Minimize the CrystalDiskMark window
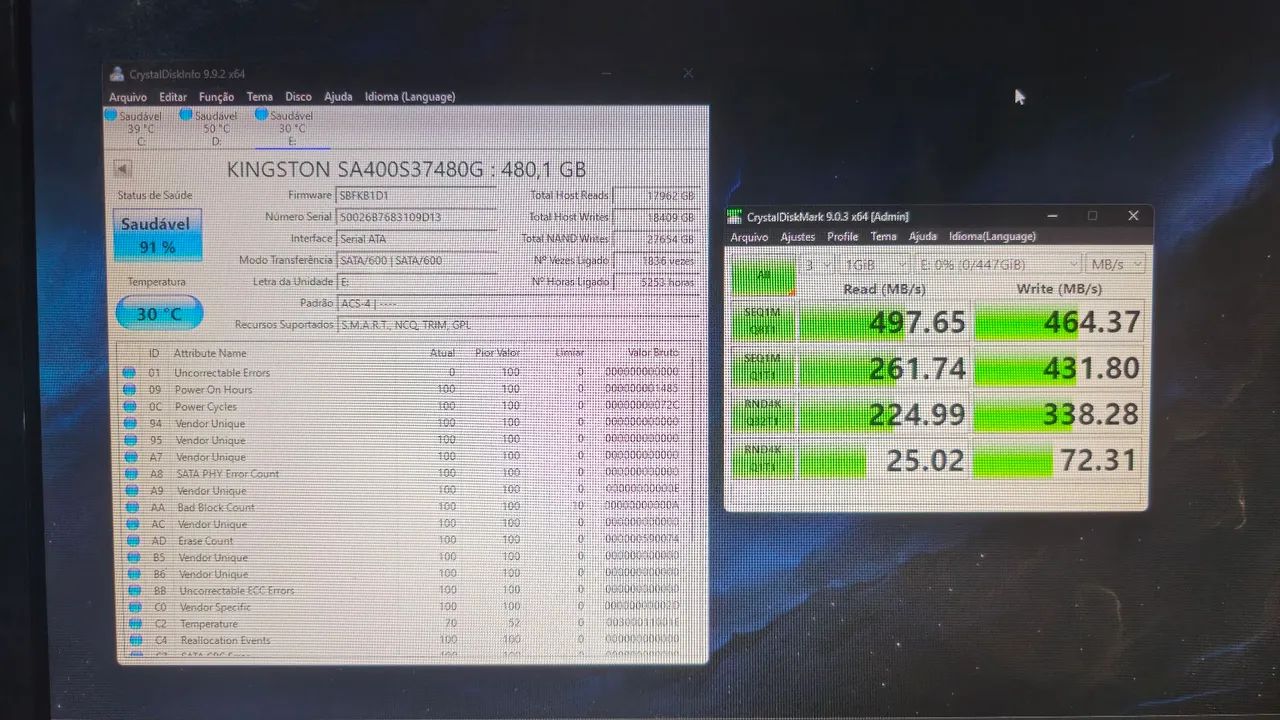1280x720 pixels. [x=1052, y=216]
